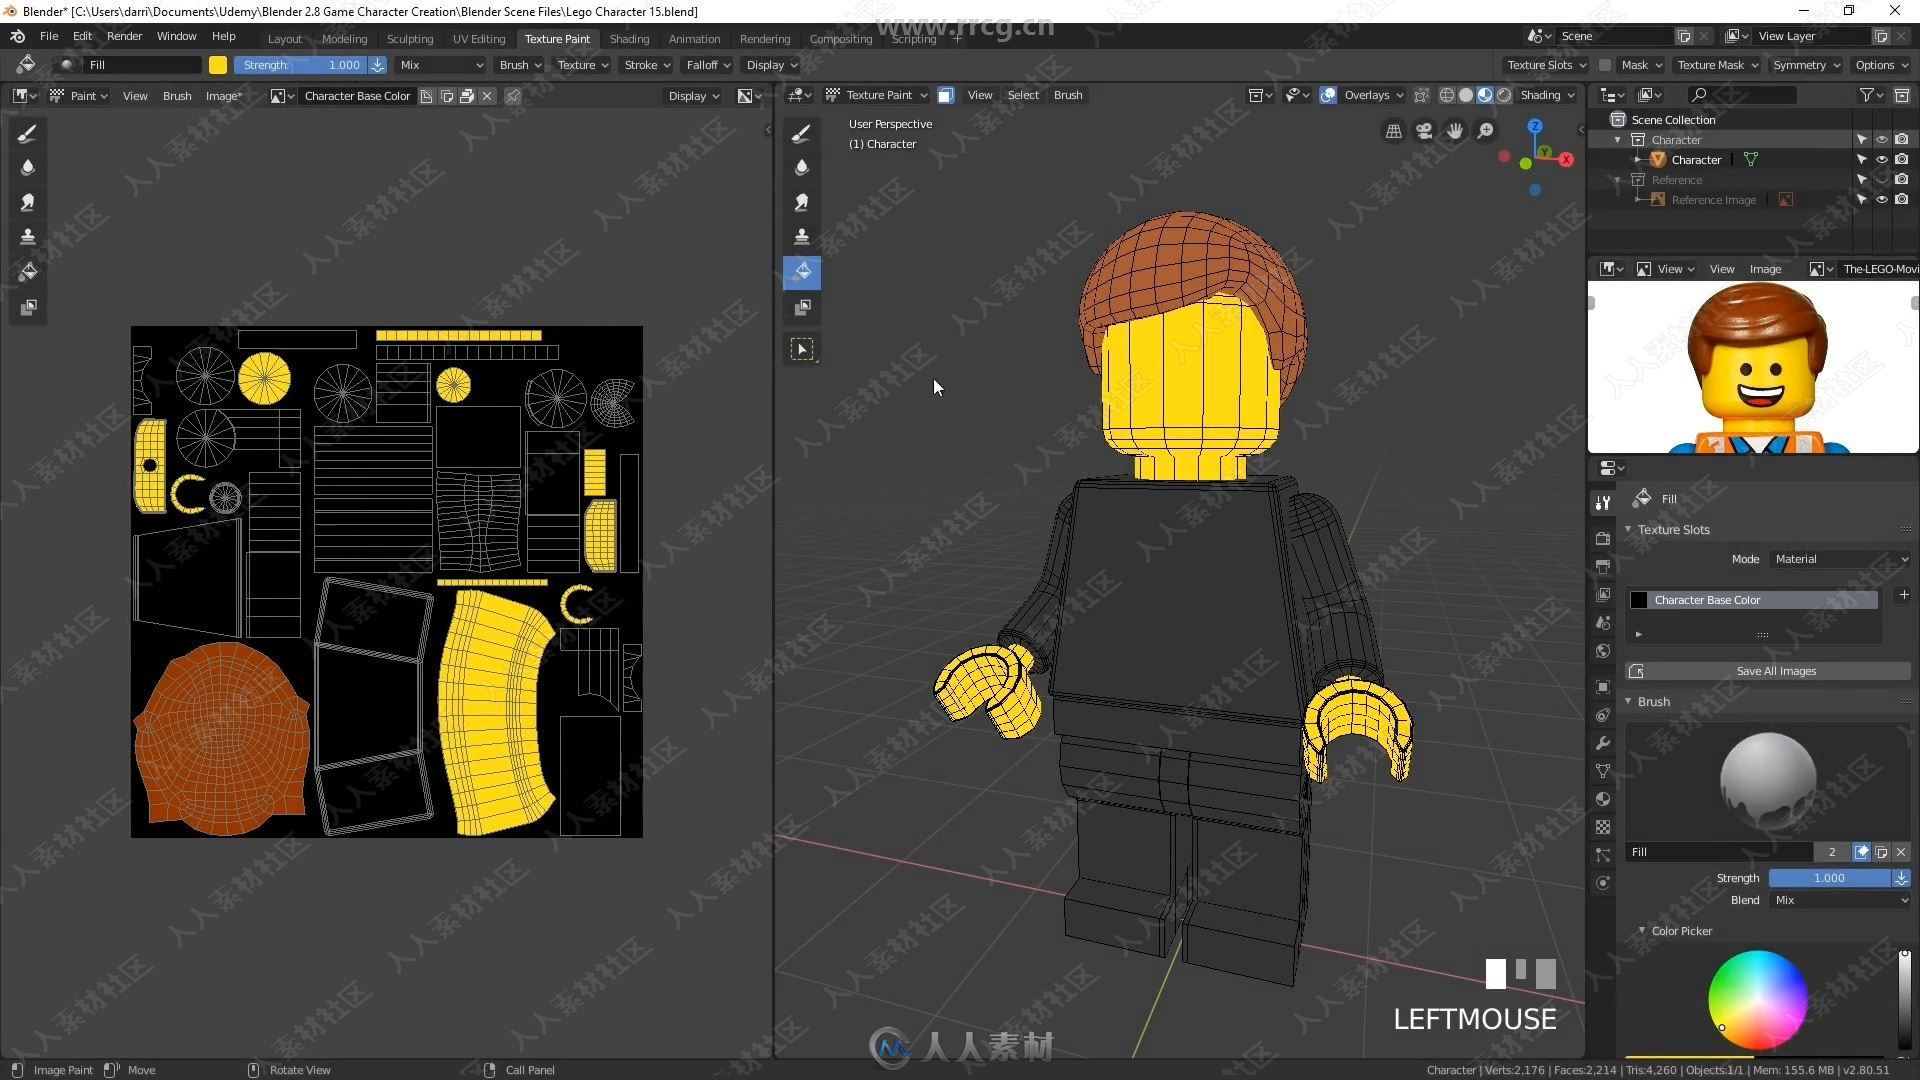Click the yellow brush color swatch in top bar
The image size is (1920, 1080).
point(218,65)
